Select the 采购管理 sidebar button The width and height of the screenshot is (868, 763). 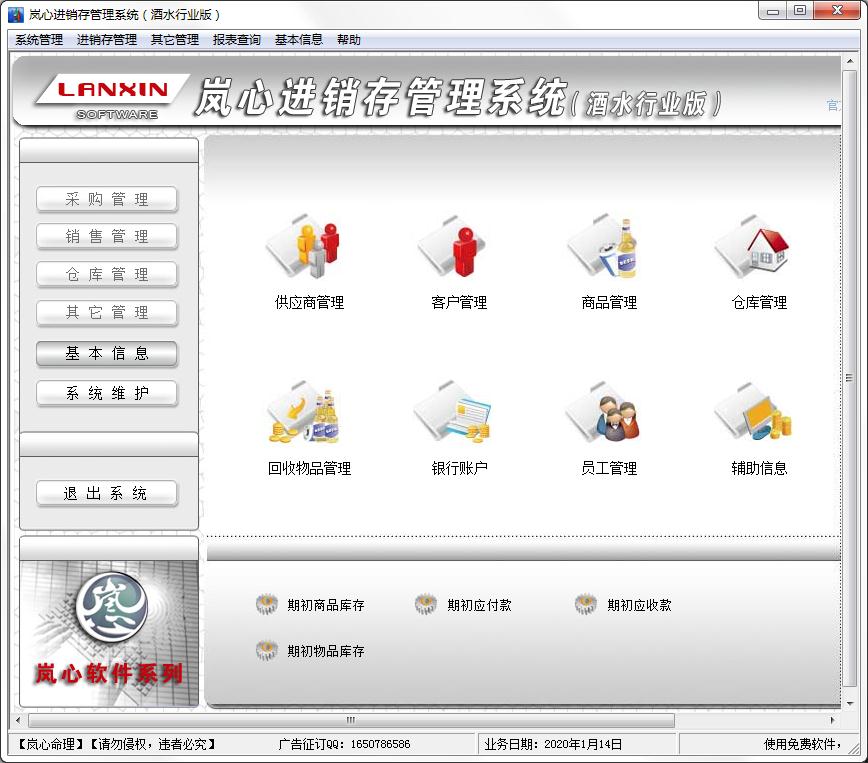(107, 199)
